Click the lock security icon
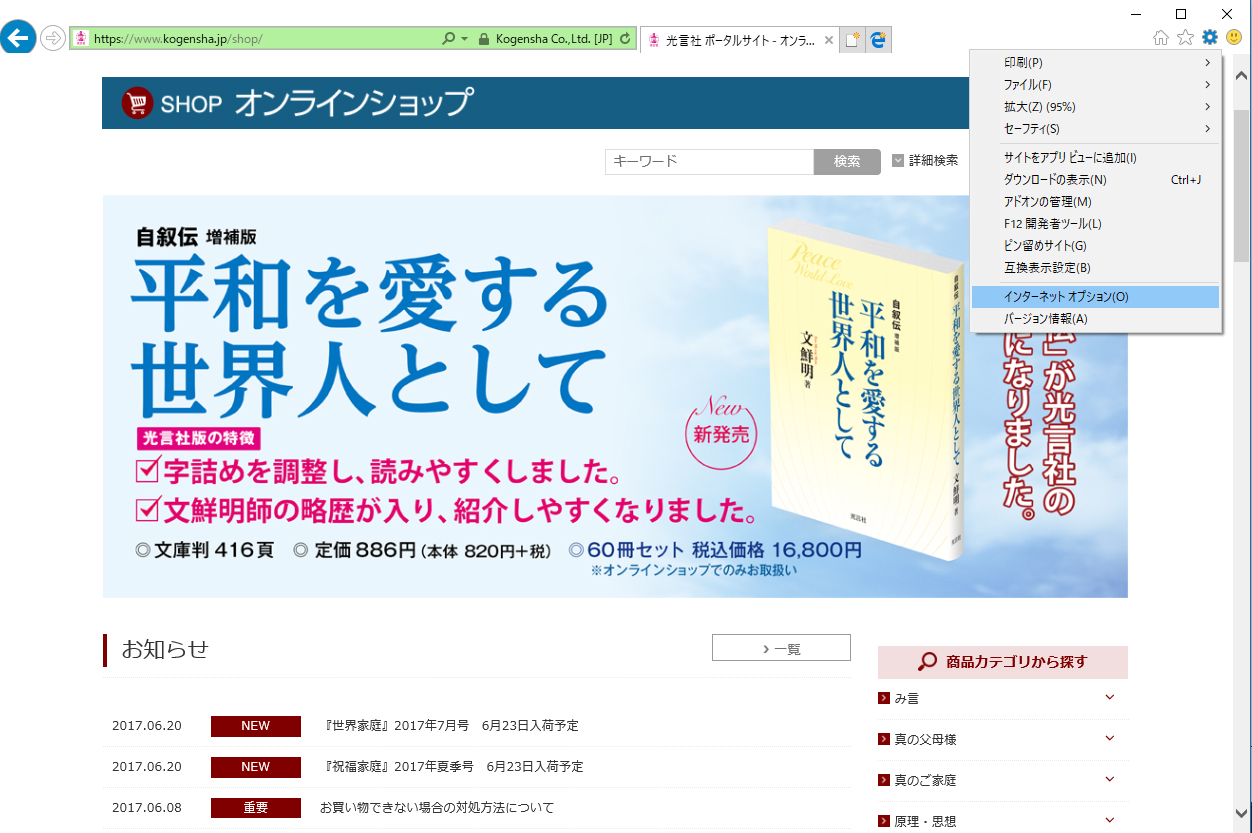 click(x=484, y=39)
